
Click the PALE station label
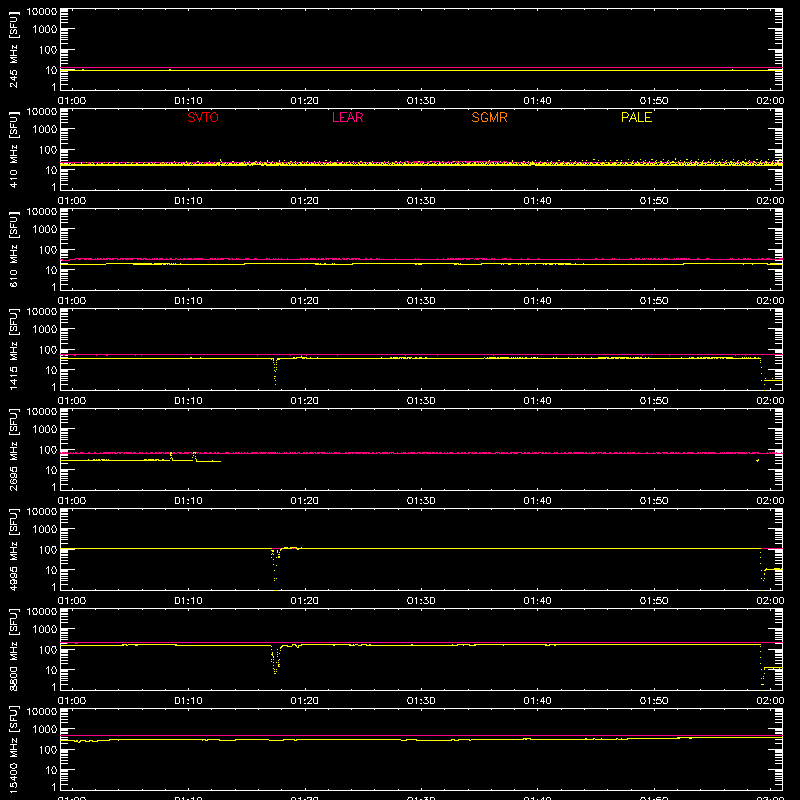636,117
